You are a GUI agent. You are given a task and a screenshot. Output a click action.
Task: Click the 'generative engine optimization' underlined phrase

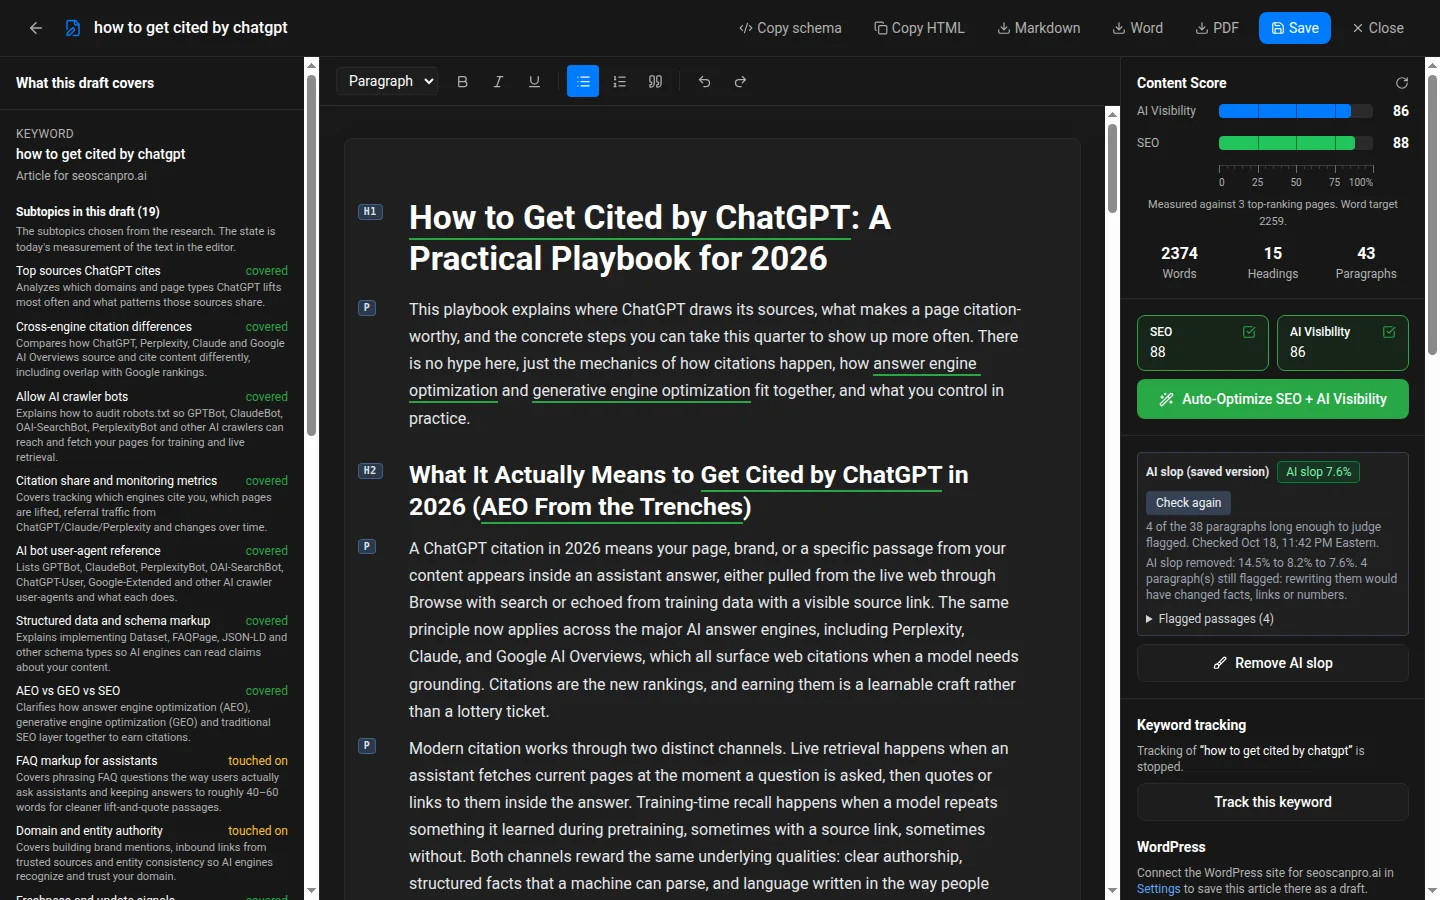(x=641, y=391)
